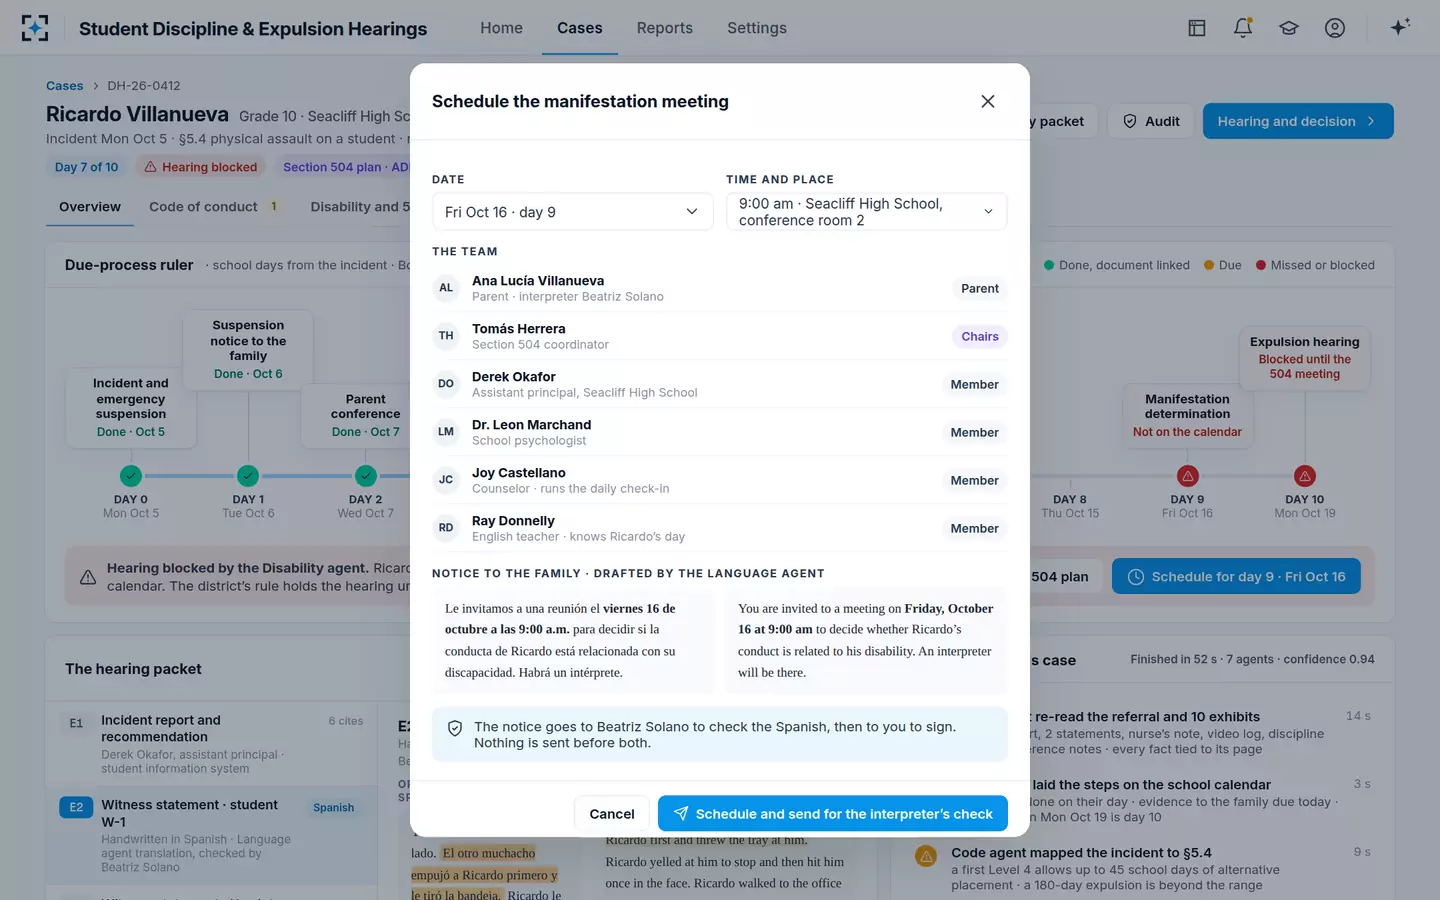Open the Reports menu
The height and width of the screenshot is (900, 1440).
coord(665,28)
